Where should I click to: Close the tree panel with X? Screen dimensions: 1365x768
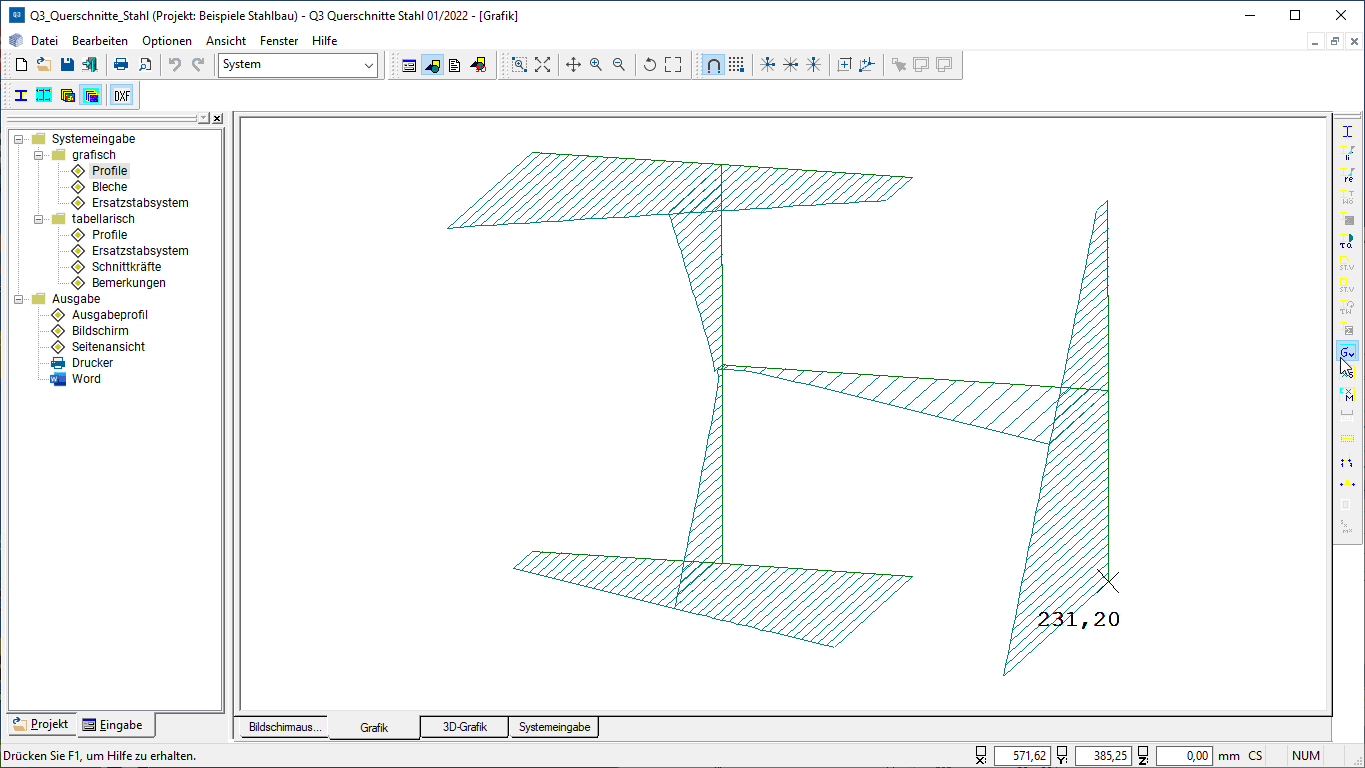pos(217,118)
